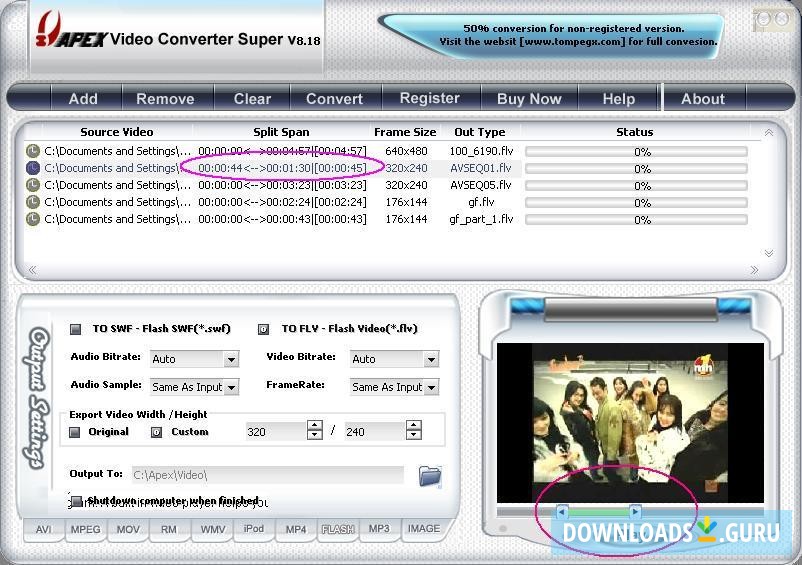
Task: Switch to the MPEG format tab
Action: coord(85,529)
